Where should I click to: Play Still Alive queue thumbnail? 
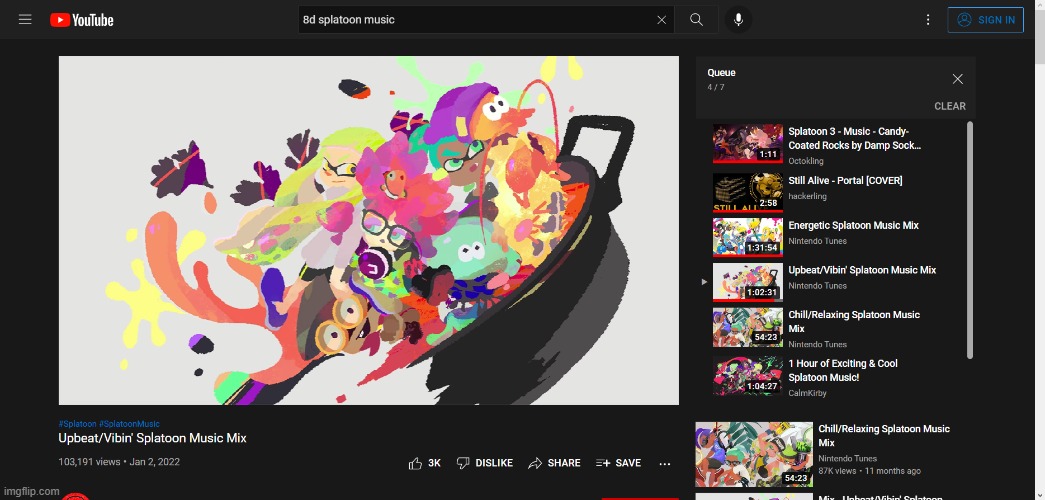click(x=748, y=193)
